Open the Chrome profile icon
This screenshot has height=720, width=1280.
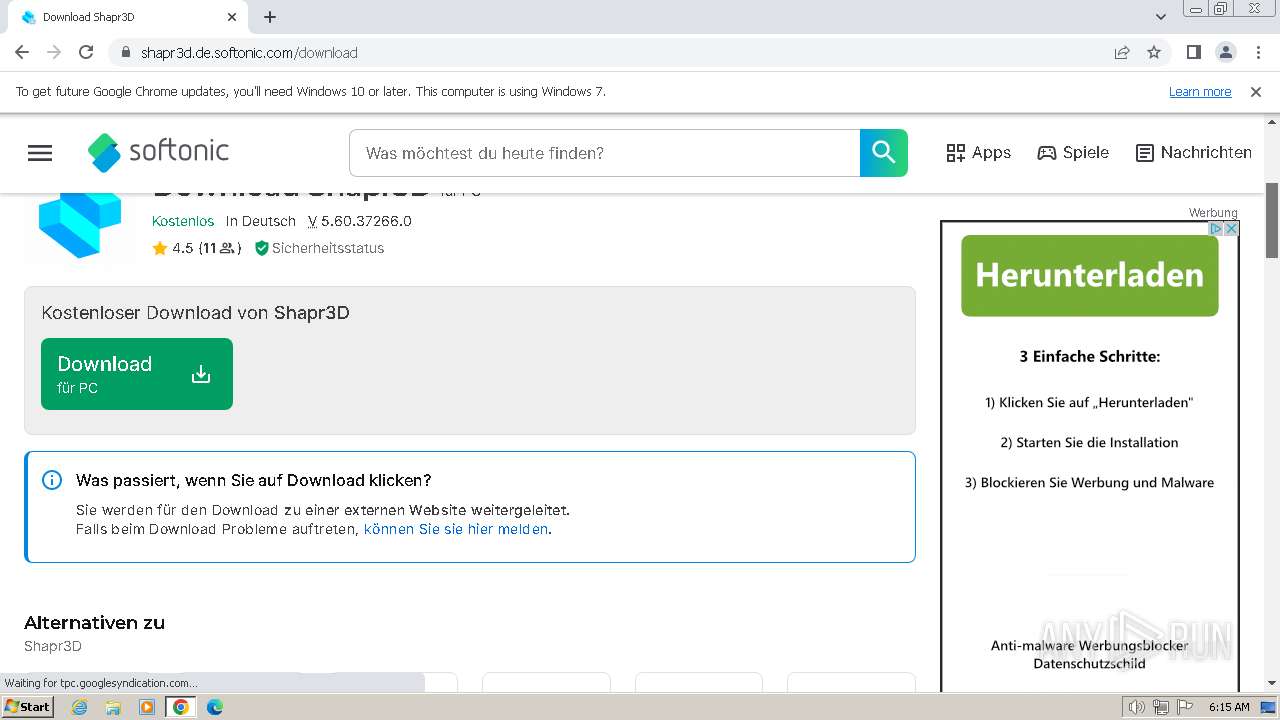[x=1225, y=52]
